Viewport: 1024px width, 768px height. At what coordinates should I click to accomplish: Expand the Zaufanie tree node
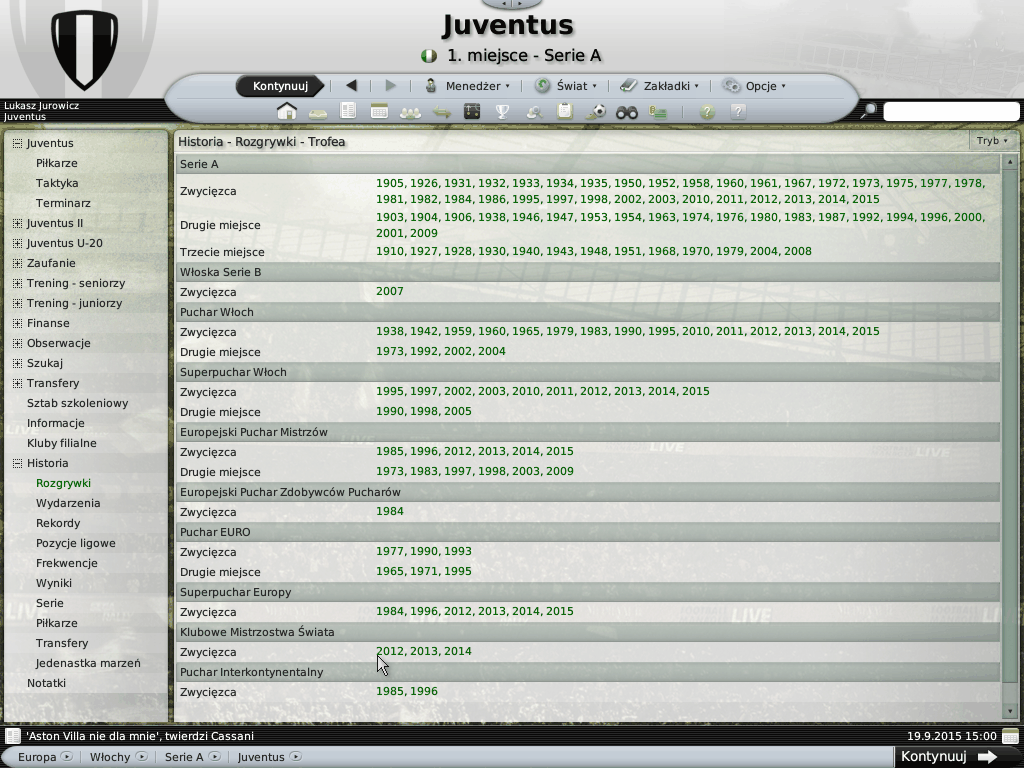pos(17,263)
